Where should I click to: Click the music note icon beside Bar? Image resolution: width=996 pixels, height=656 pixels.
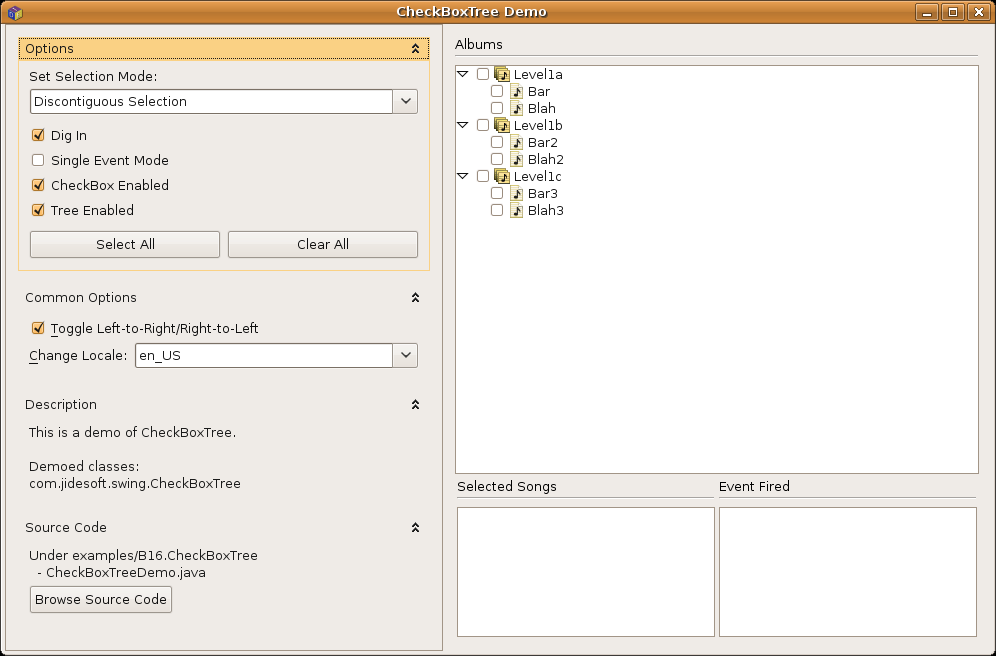tap(517, 91)
